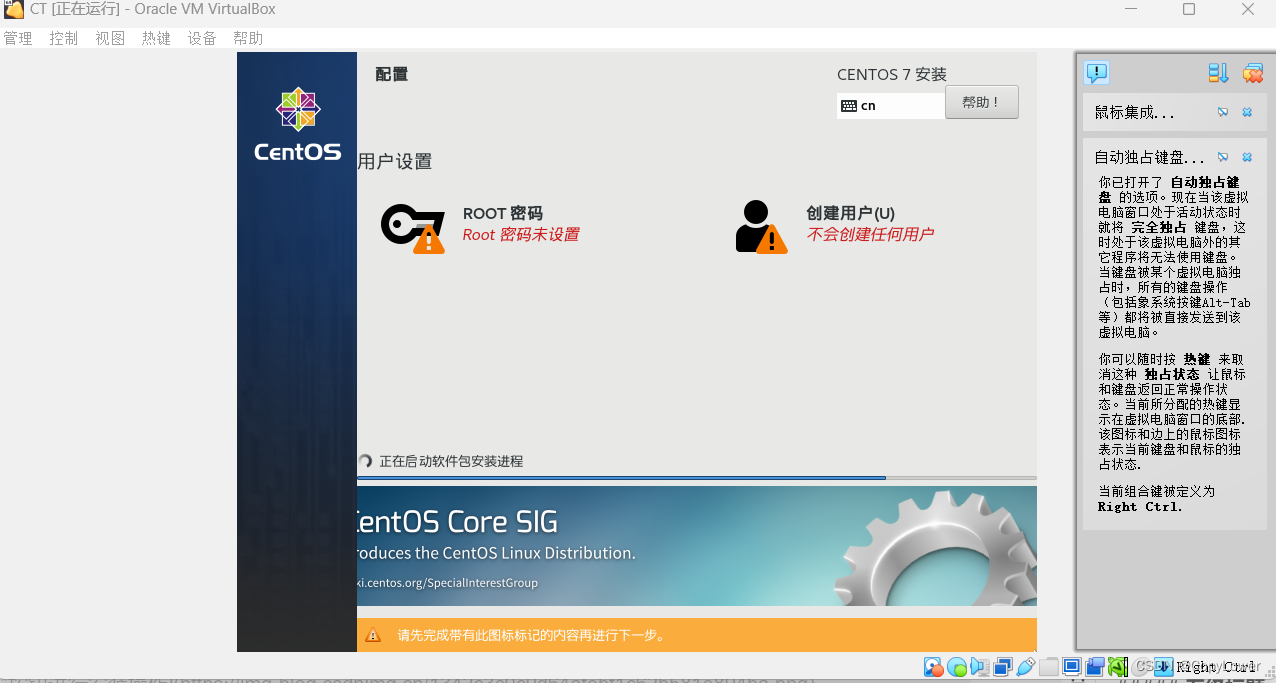Click the CentOS Core SIG banner

click(x=696, y=546)
